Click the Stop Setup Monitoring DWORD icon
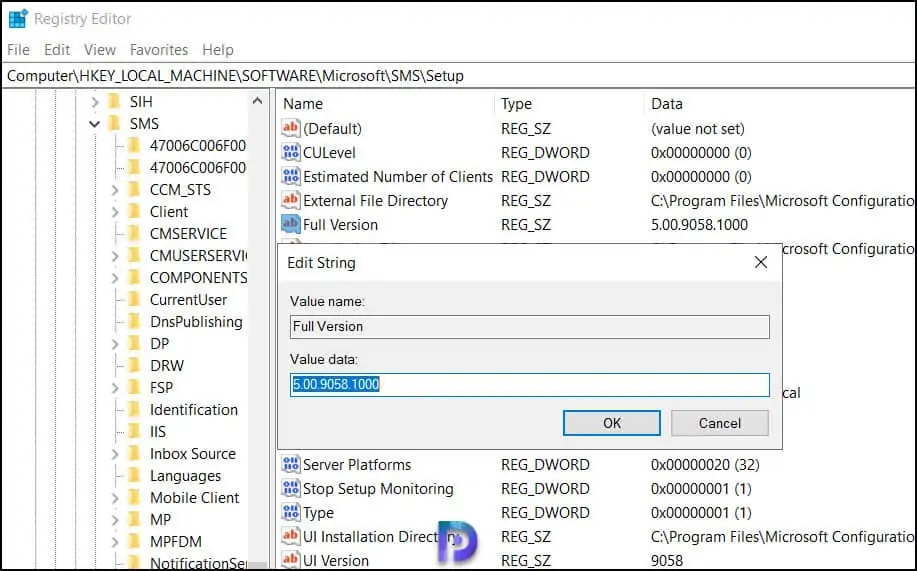This screenshot has height=571, width=917. coord(291,489)
